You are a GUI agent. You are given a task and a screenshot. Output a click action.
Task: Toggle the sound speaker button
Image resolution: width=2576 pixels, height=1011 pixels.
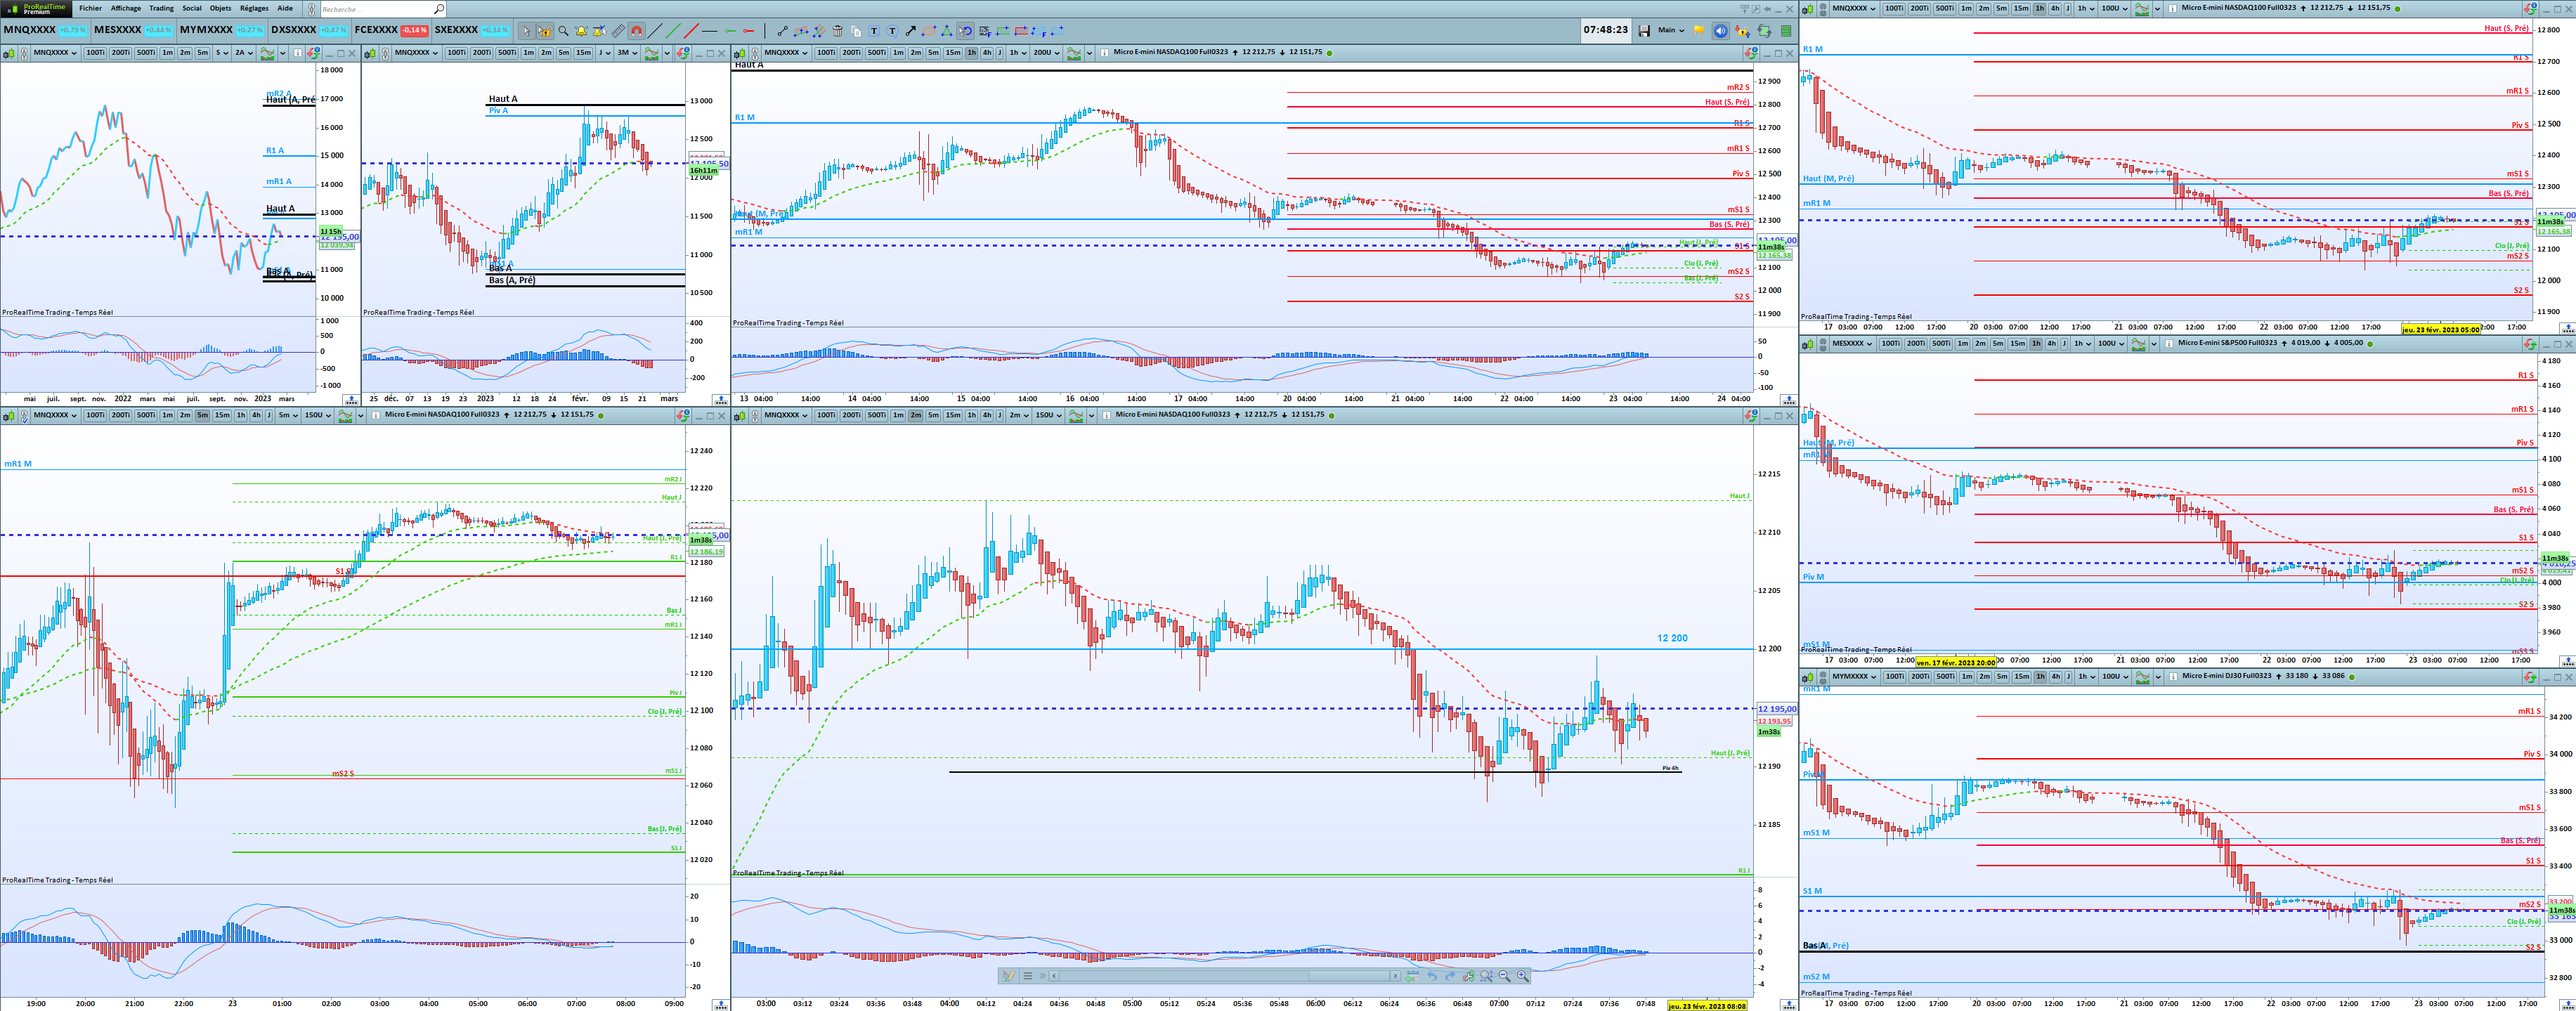tap(1720, 30)
